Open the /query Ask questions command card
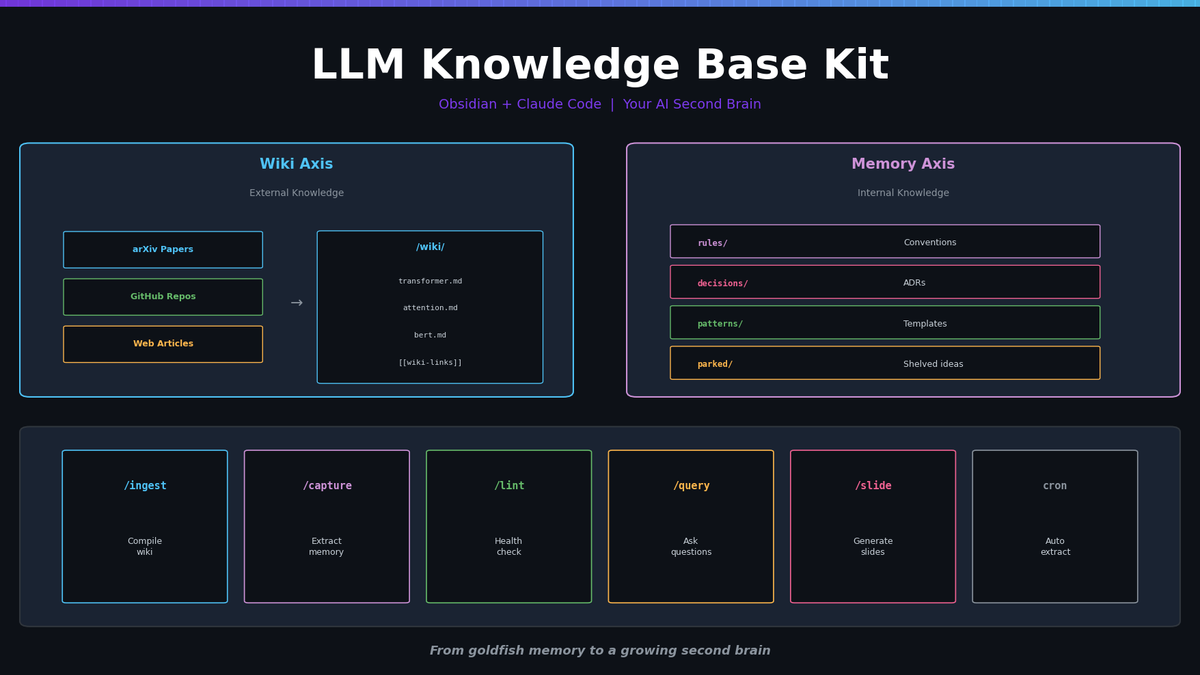 pyautogui.click(x=690, y=526)
